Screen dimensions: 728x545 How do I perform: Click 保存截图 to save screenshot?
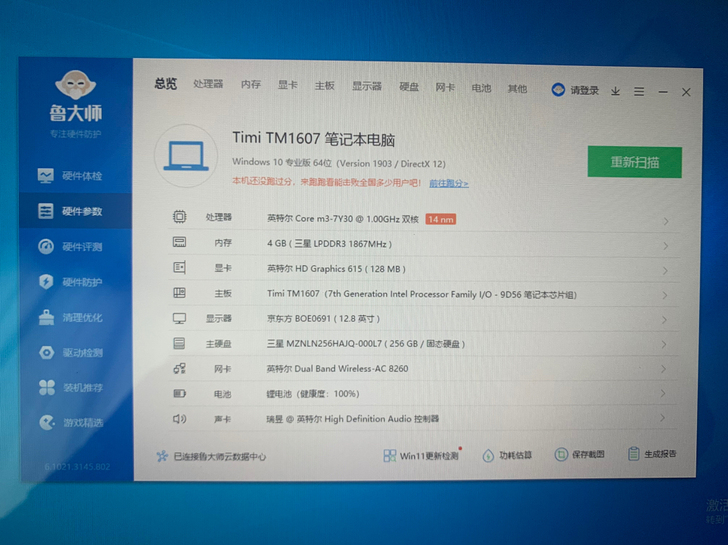point(579,454)
